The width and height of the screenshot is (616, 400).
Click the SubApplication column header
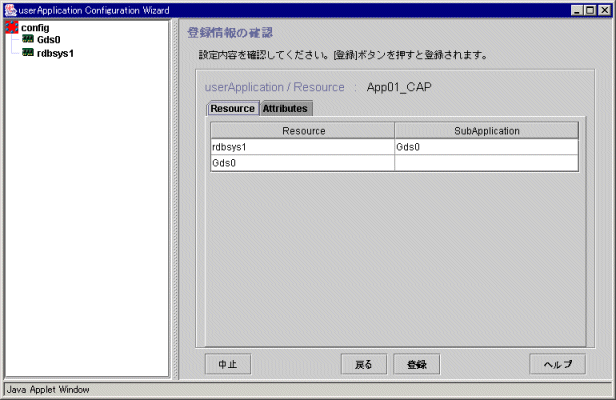click(486, 130)
